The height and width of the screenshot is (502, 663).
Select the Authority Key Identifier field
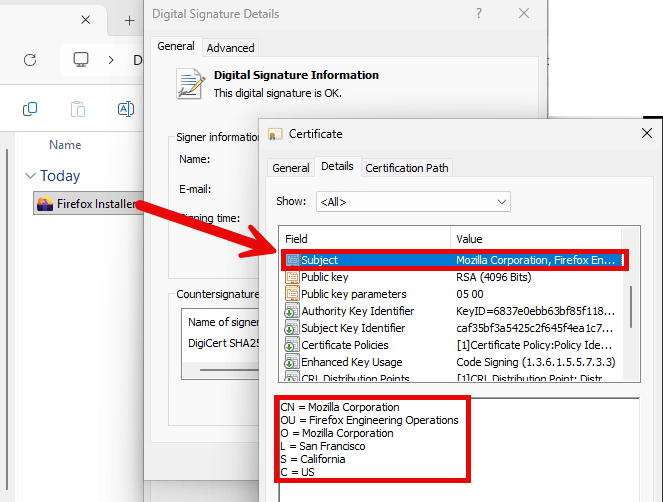tap(357, 311)
